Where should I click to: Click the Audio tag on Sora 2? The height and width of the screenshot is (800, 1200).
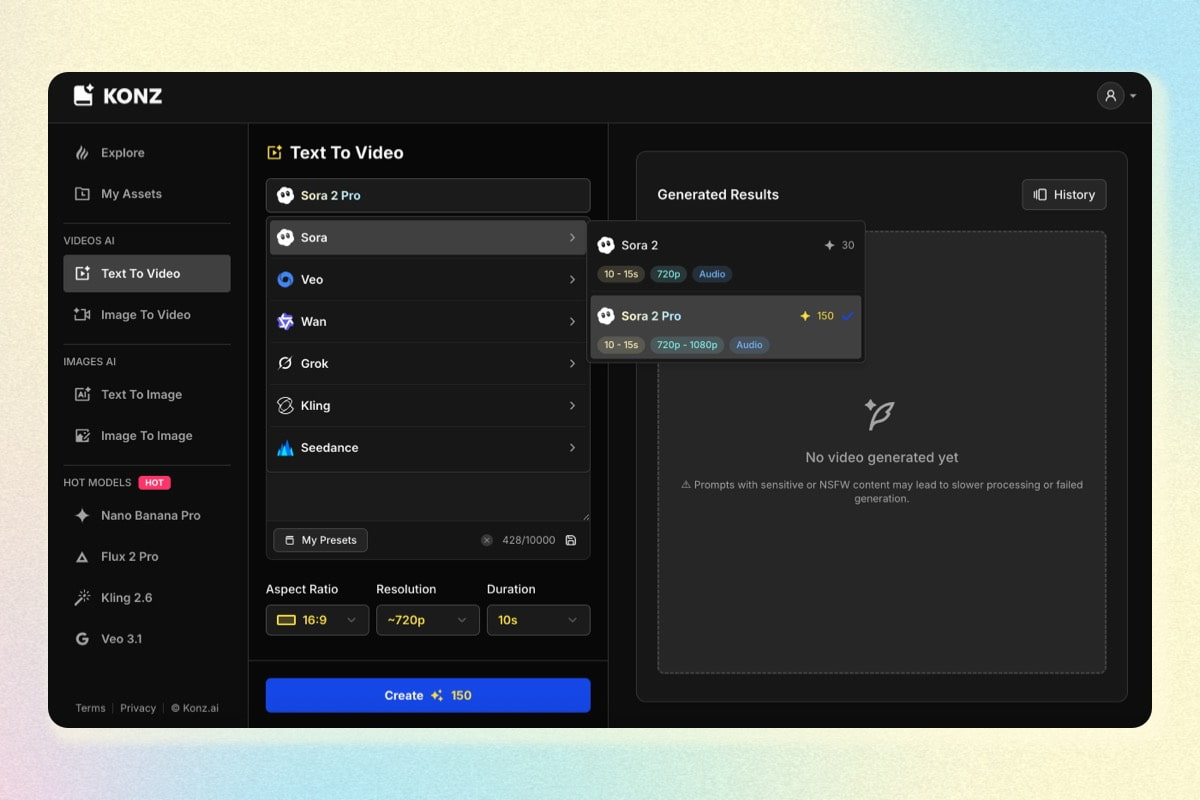[712, 274]
